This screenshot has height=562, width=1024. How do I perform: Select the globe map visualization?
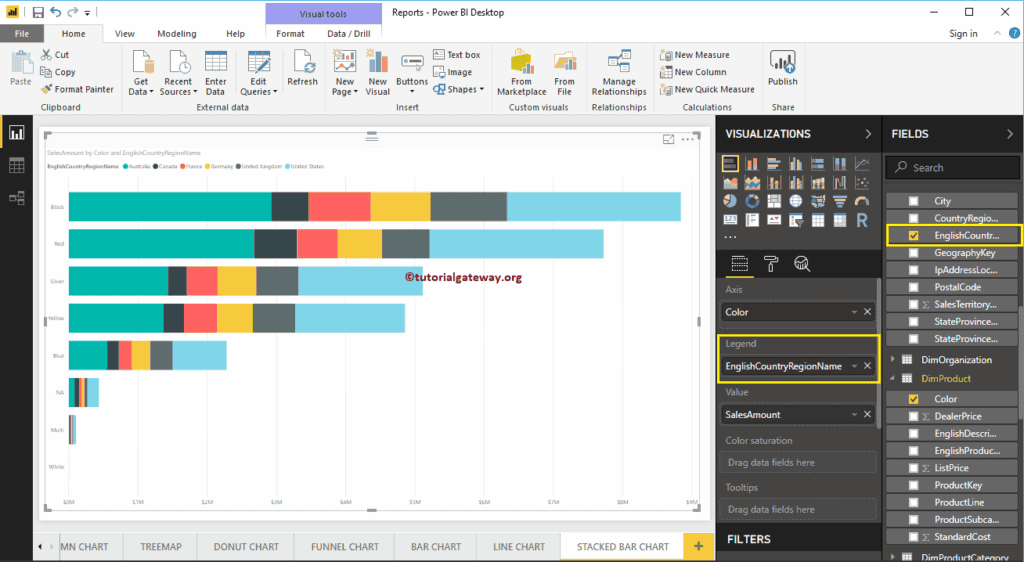[x=795, y=202]
